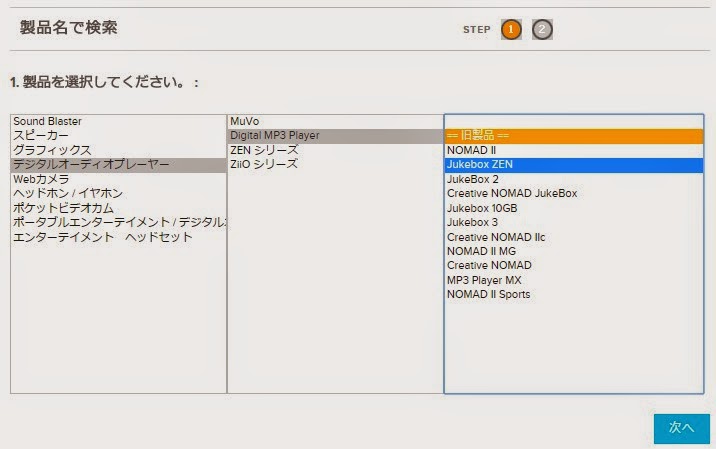716x449 pixels.
Task: Select NOMAD II product
Action: [574, 150]
